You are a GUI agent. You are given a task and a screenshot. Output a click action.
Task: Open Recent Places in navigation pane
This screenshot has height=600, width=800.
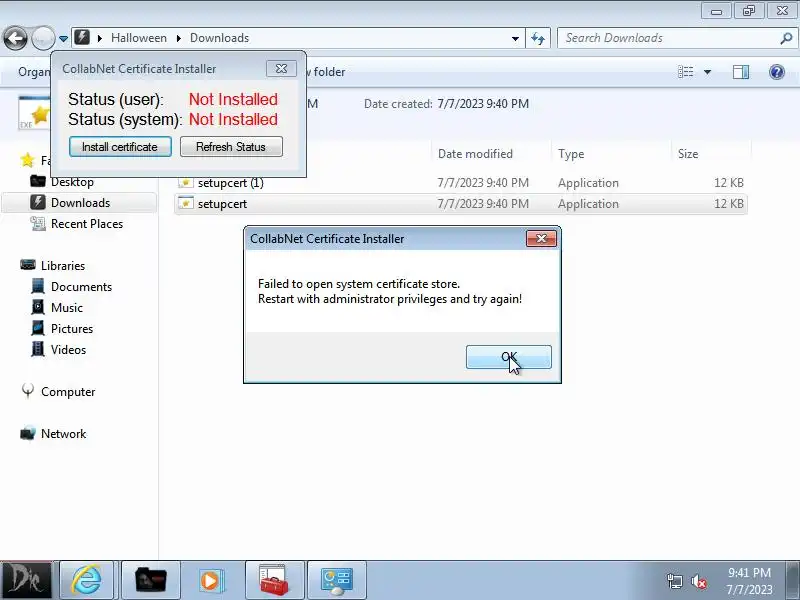pyautogui.click(x=87, y=223)
